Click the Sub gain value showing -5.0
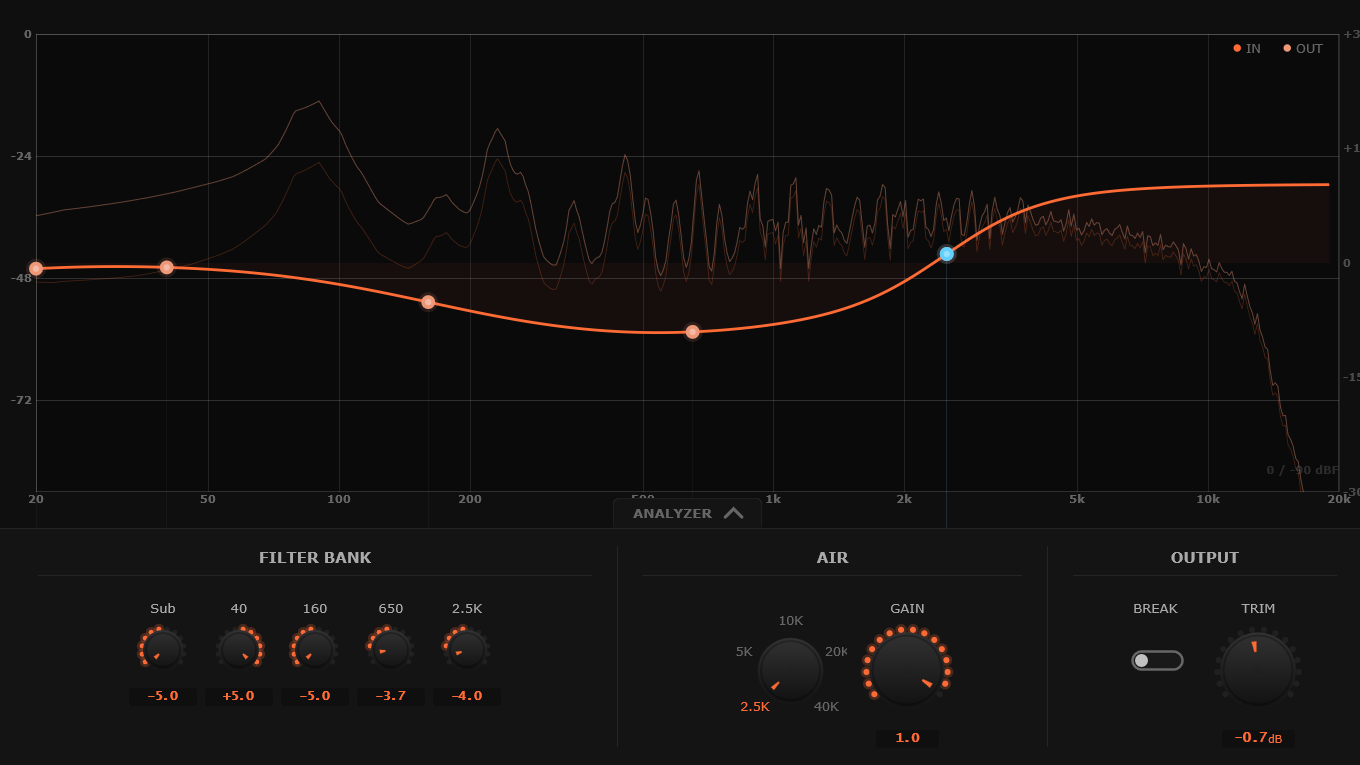Screen dimensions: 1360x765 [x=162, y=696]
